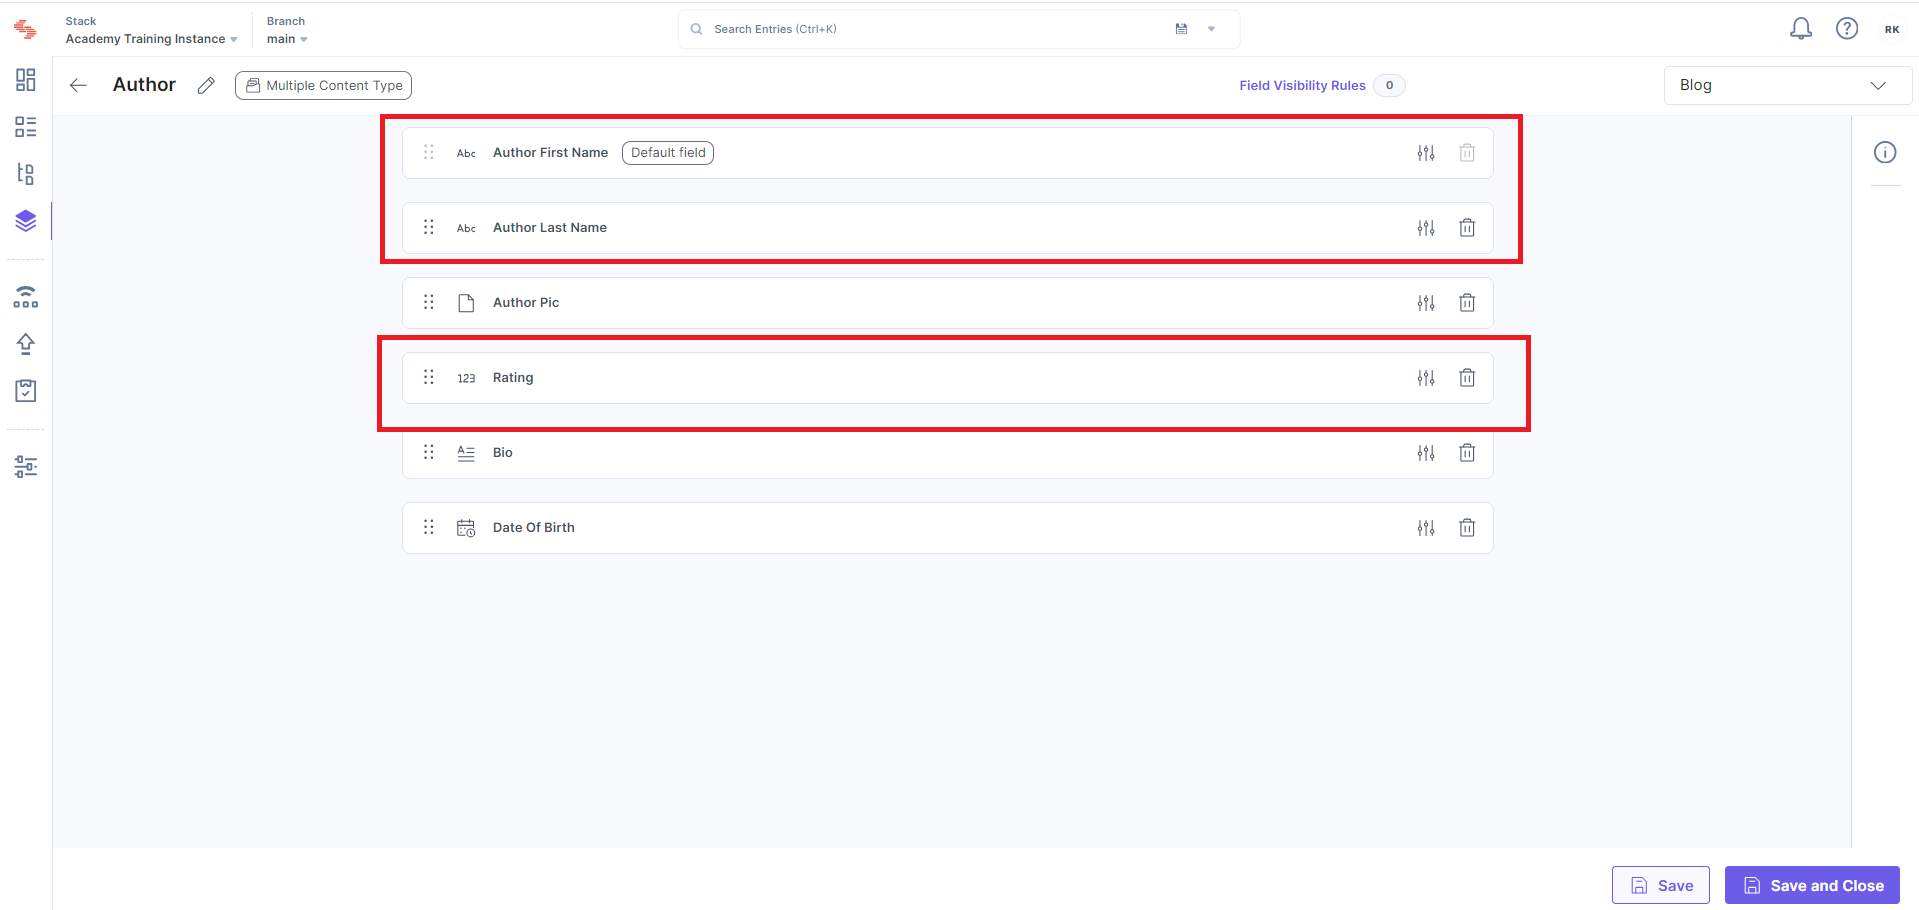The height and width of the screenshot is (910, 1919).
Task: Expand the Stack Academy Training Instance dropdown
Action: coord(152,39)
